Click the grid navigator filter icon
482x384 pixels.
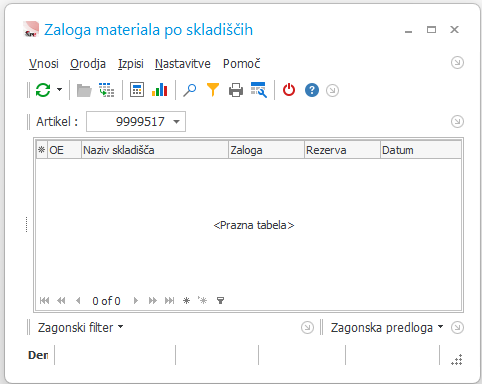pyautogui.click(x=220, y=301)
